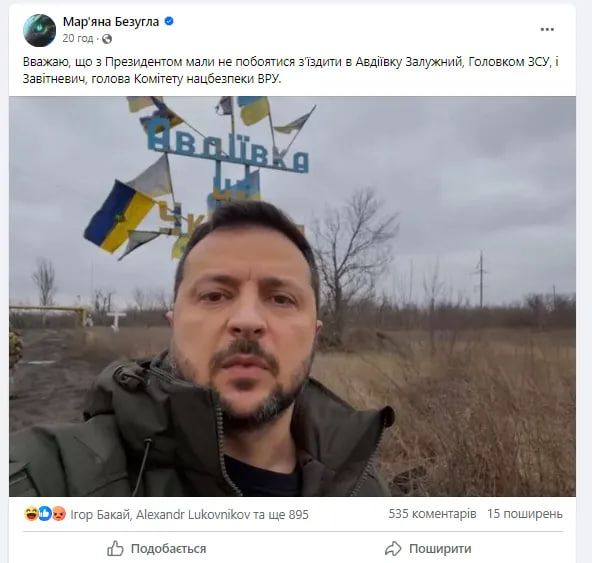
Task: Open the three-dot post options menu
Action: coord(547,29)
